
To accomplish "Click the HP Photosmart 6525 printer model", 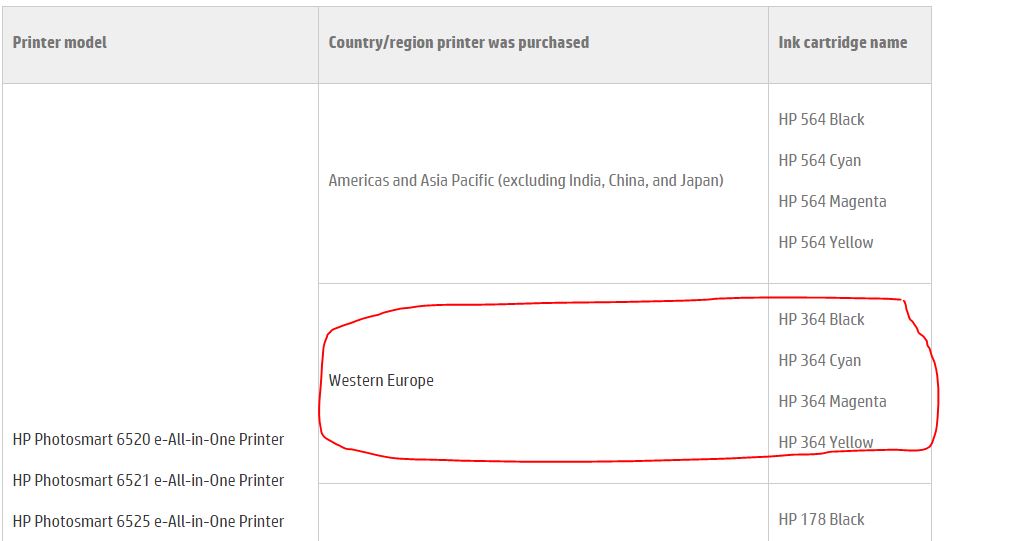I will pyautogui.click(x=148, y=521).
